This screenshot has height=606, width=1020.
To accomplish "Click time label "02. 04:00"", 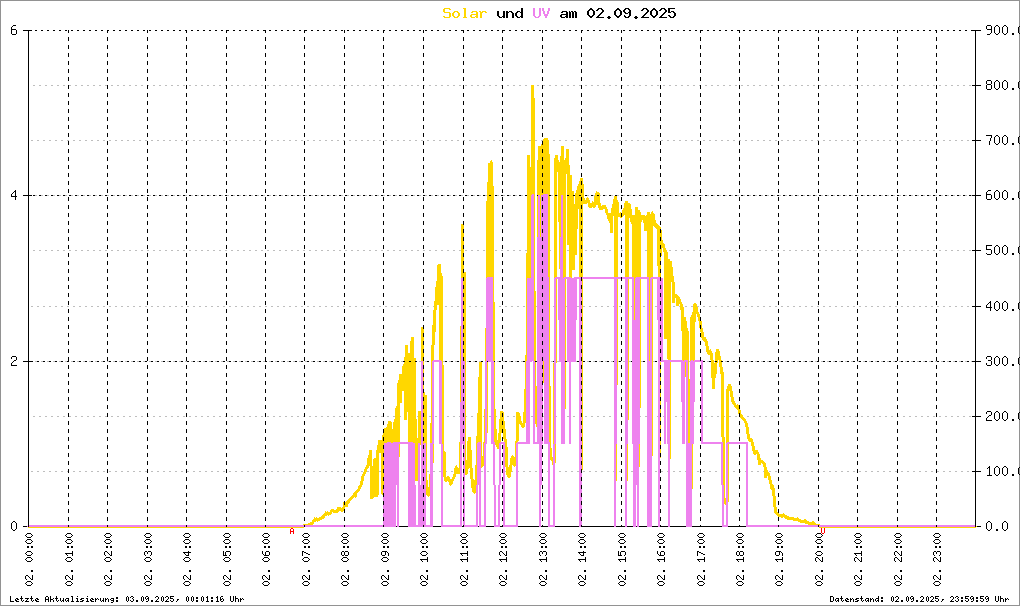I will (x=187, y=560).
